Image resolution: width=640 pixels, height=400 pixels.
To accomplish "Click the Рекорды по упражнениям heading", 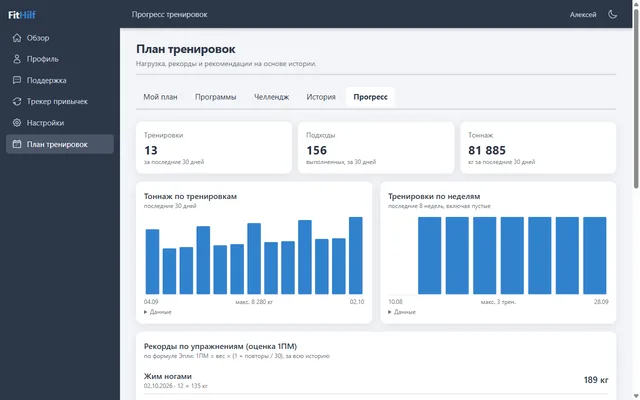I will pyautogui.click(x=220, y=346).
